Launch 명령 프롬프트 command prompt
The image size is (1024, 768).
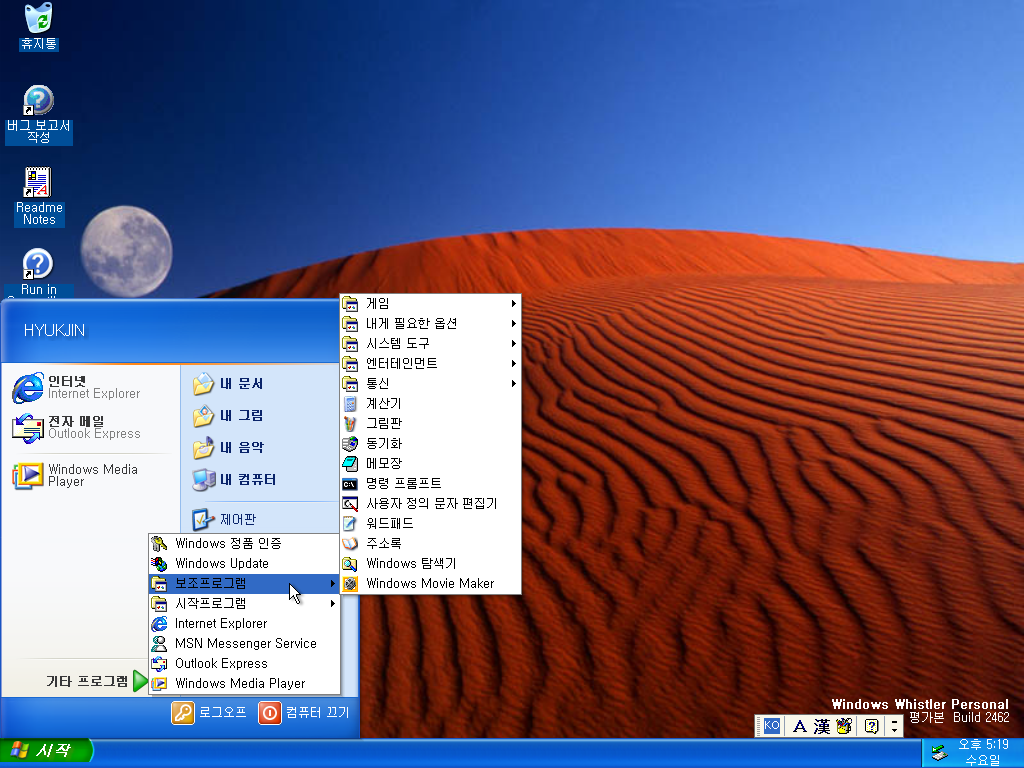[430, 483]
